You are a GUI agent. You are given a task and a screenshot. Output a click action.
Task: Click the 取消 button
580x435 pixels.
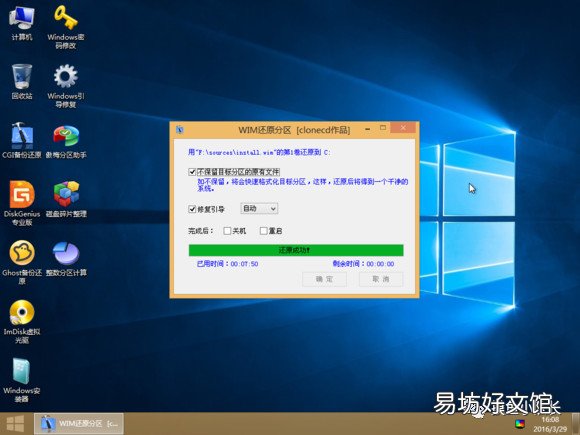click(x=381, y=279)
